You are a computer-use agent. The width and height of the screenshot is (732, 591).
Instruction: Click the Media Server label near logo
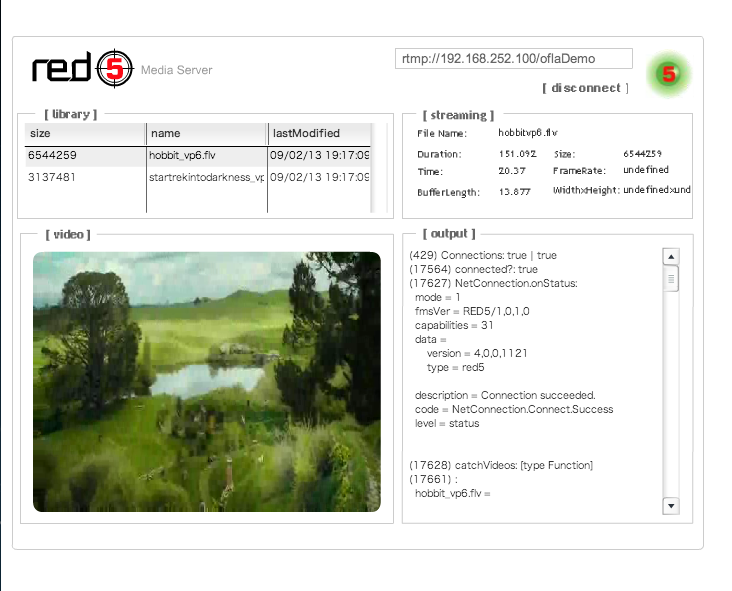coord(176,70)
